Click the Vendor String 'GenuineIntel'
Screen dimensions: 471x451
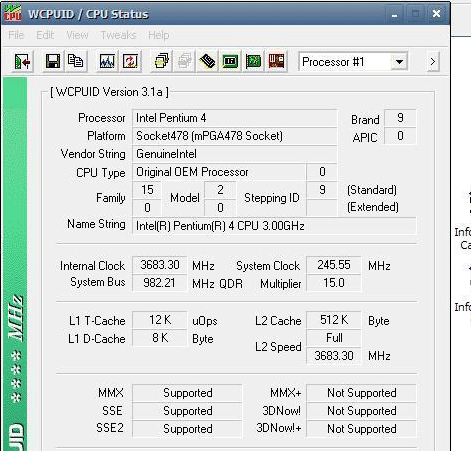[235, 154]
